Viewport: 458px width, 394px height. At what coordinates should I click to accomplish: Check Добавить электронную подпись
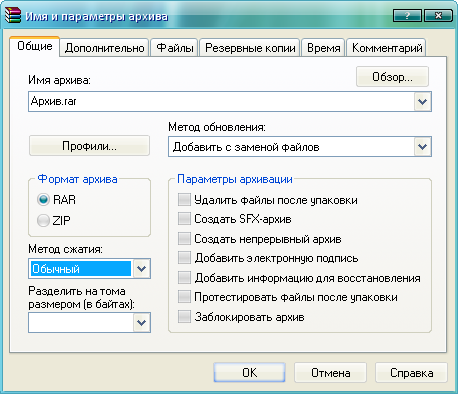[x=184, y=258]
